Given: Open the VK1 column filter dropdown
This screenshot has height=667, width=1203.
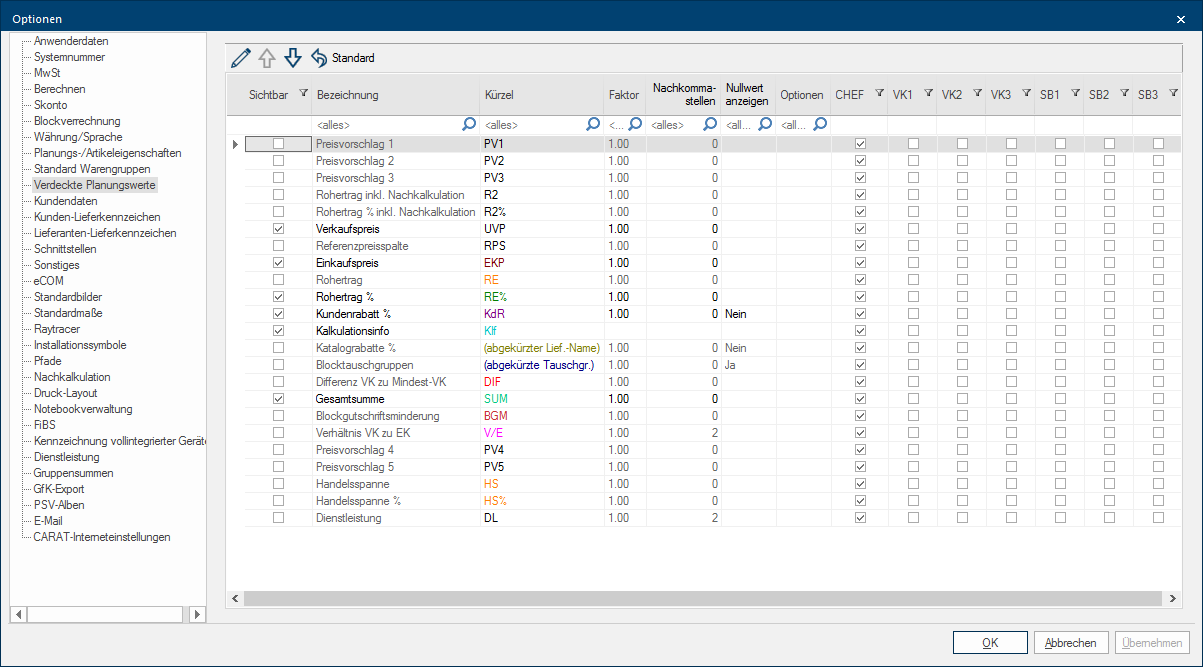Looking at the screenshot, I should pyautogui.click(x=928, y=93).
